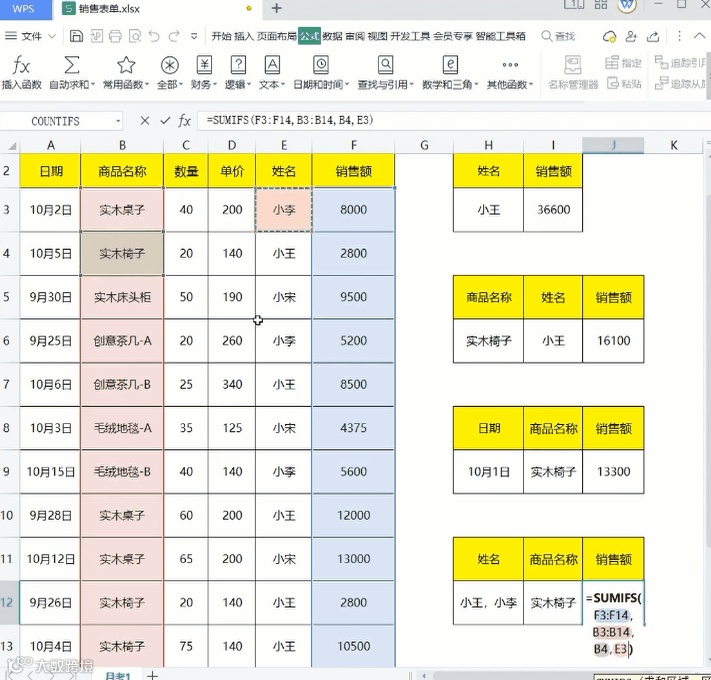Click cell B5 containing 实木床头柜
This screenshot has width=711, height=680.
click(122, 297)
